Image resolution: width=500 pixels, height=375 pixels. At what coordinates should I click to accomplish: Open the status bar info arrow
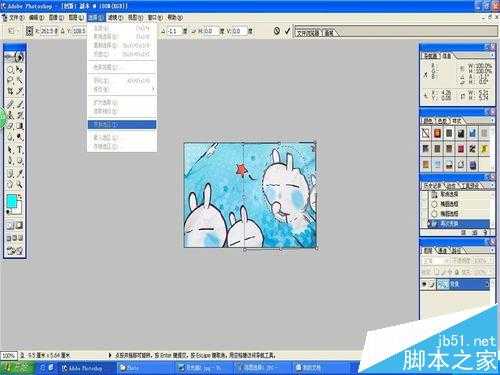point(110,355)
